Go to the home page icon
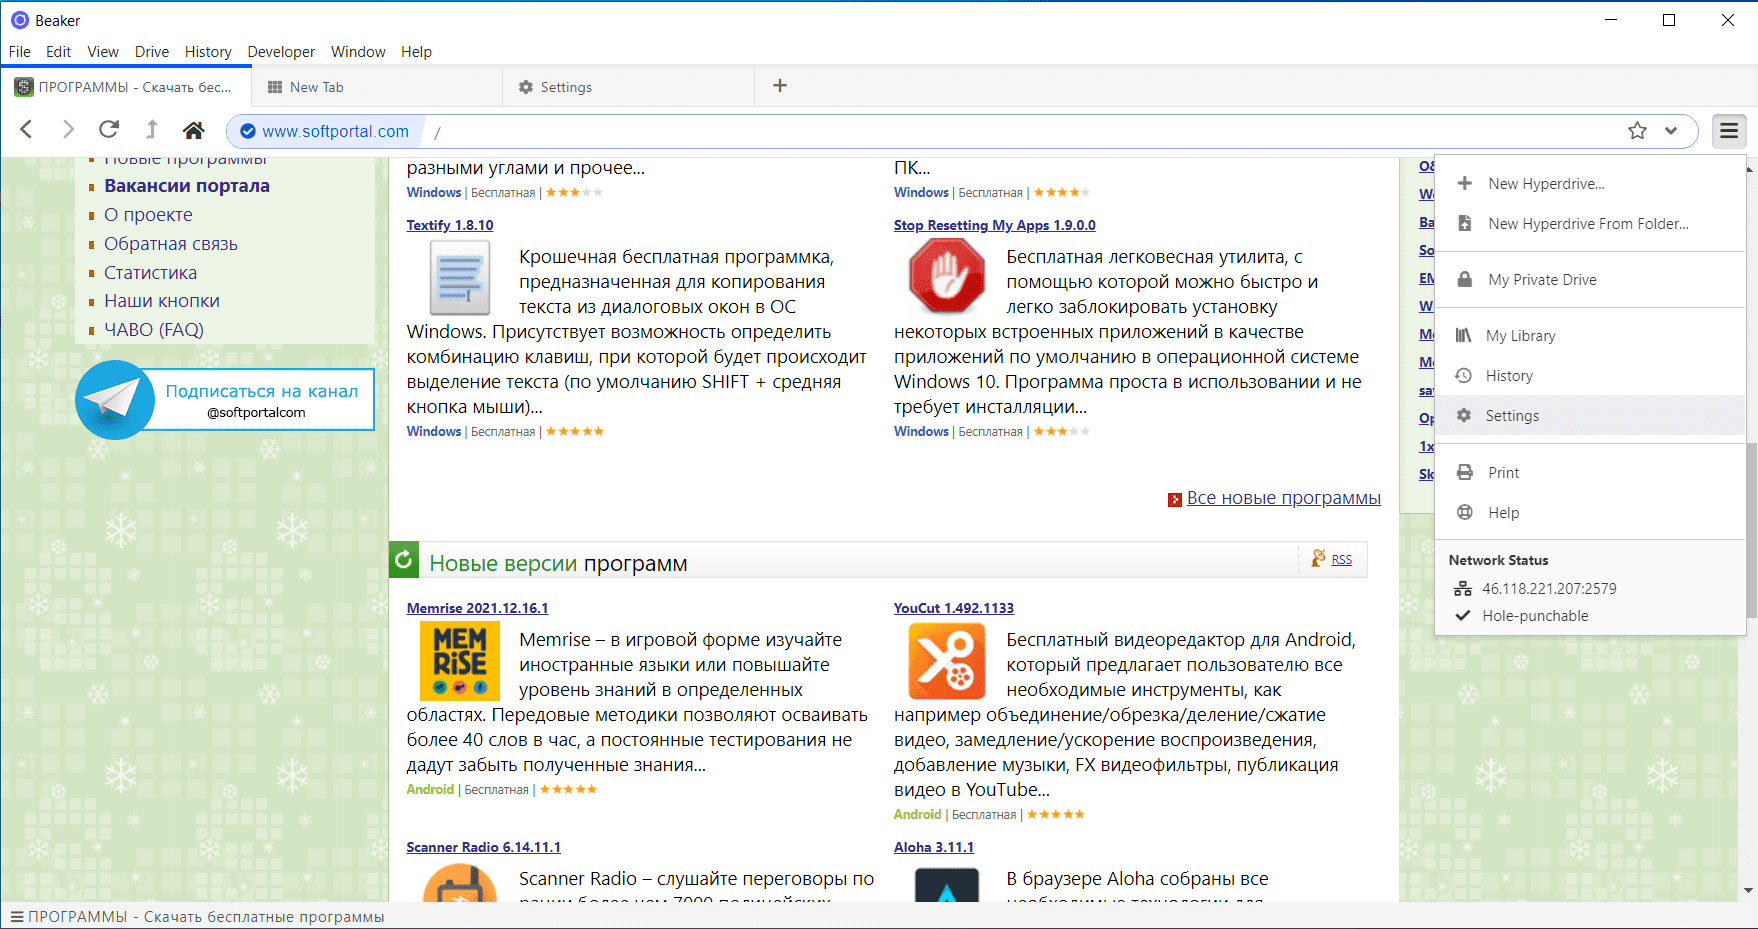 tap(194, 130)
